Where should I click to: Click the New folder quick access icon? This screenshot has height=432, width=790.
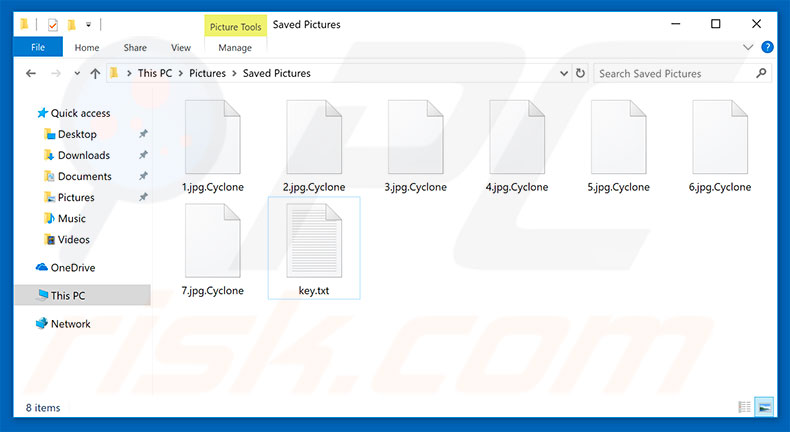tap(72, 24)
